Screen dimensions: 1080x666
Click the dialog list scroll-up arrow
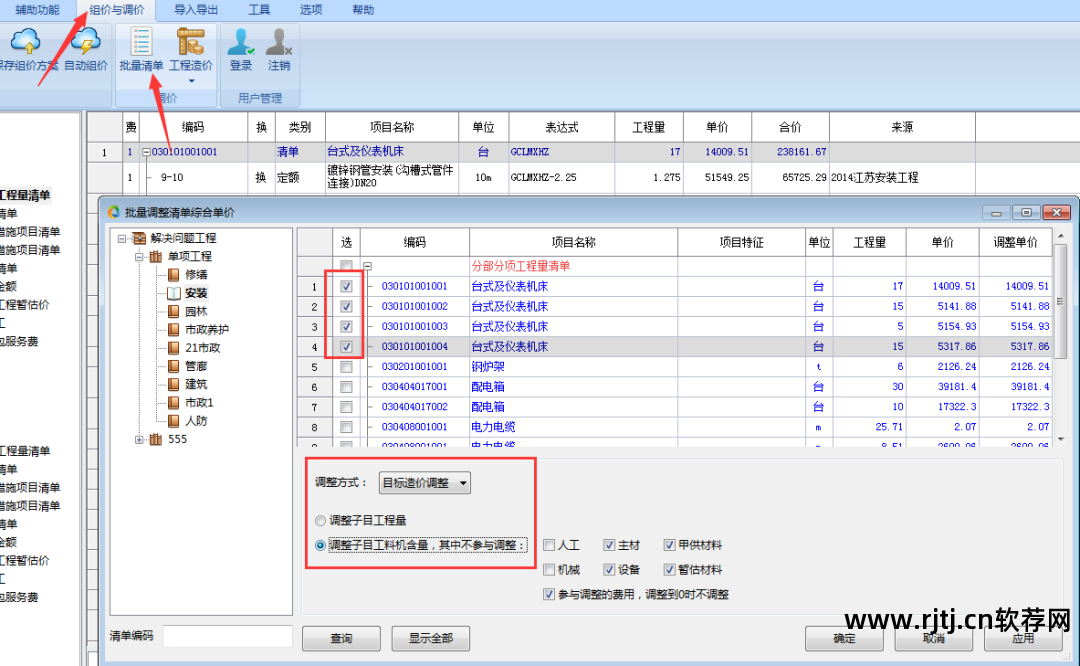[1061, 236]
